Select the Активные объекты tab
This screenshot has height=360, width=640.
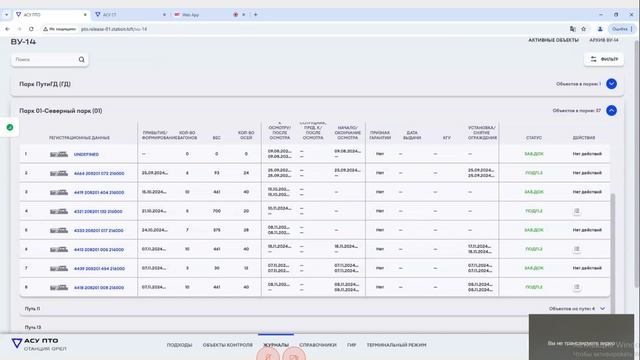pos(553,40)
